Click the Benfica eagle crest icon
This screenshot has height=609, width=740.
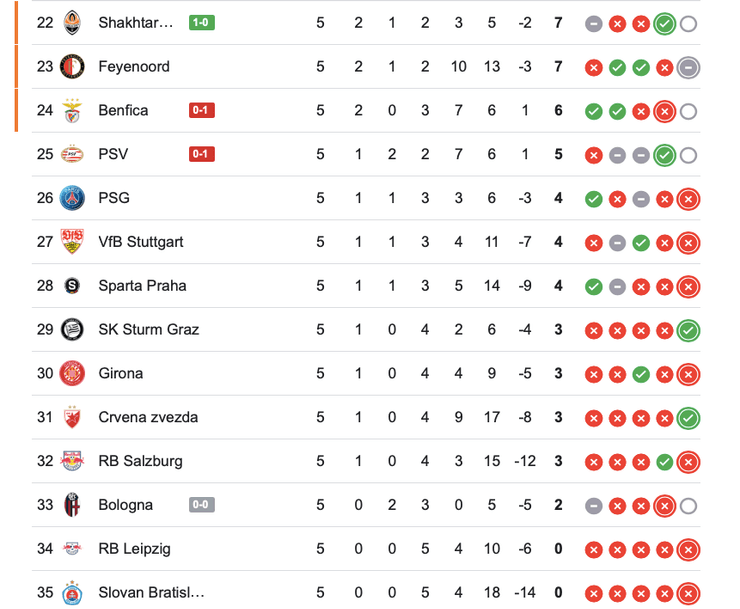[x=72, y=110]
